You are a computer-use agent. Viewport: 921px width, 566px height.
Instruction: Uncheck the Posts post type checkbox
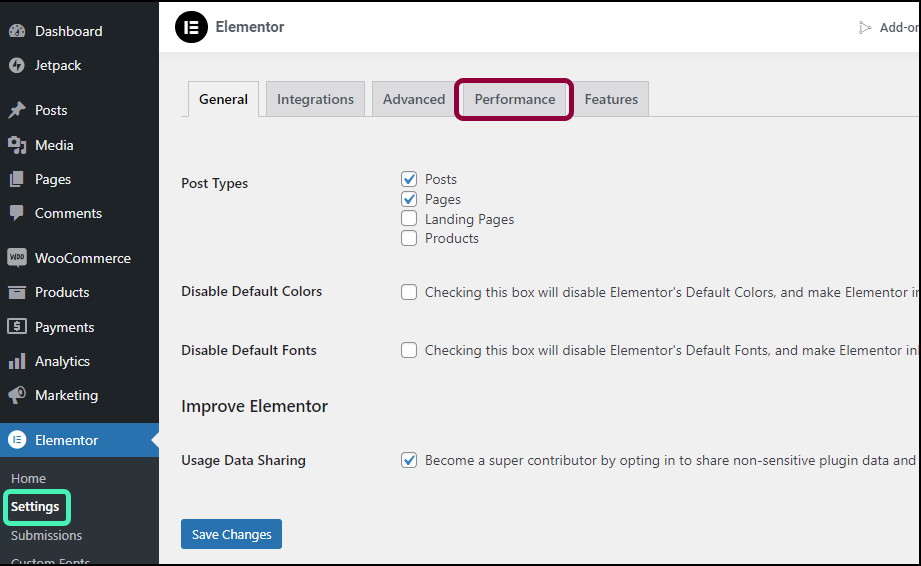coord(409,179)
